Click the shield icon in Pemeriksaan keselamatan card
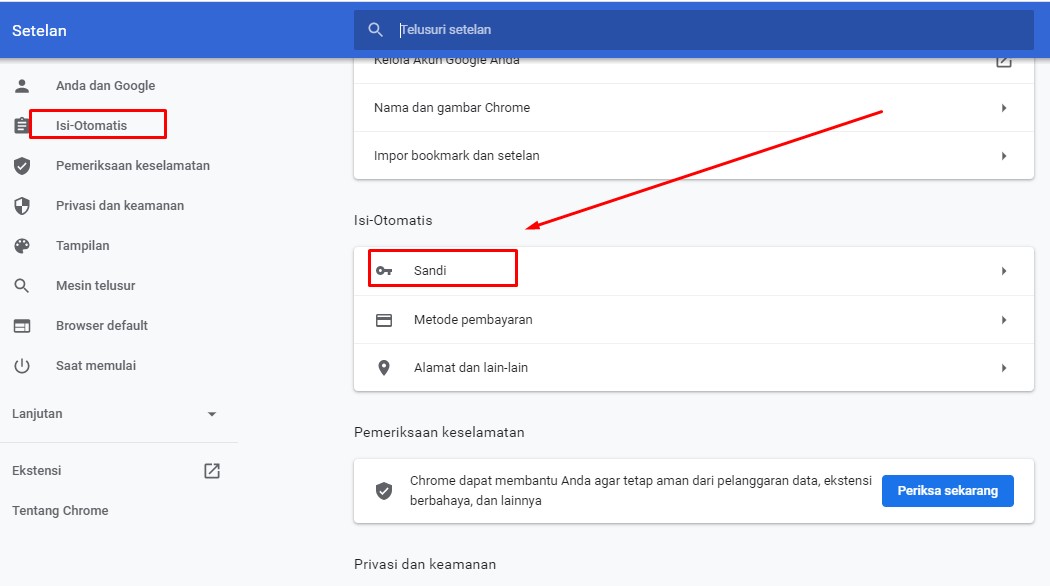Image resolution: width=1050 pixels, height=586 pixels. point(384,491)
